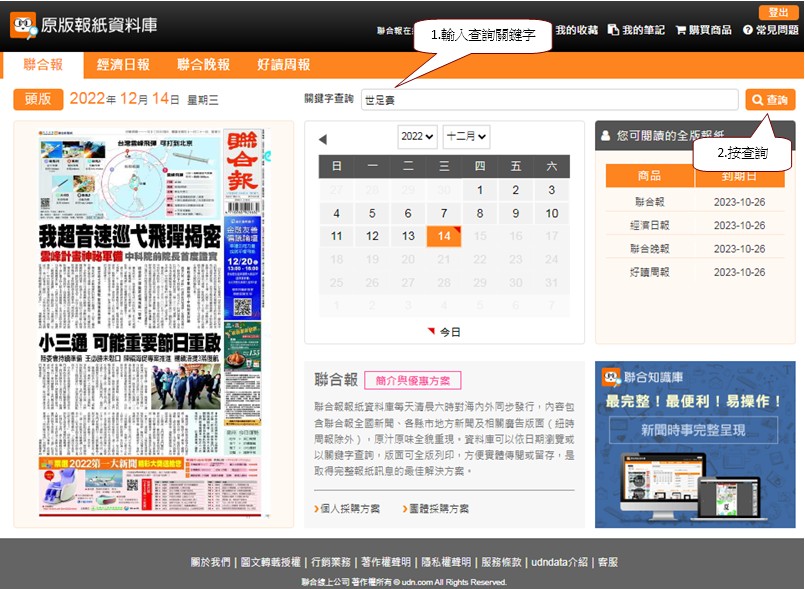Open the year 2022 dropdown

pos(417,136)
